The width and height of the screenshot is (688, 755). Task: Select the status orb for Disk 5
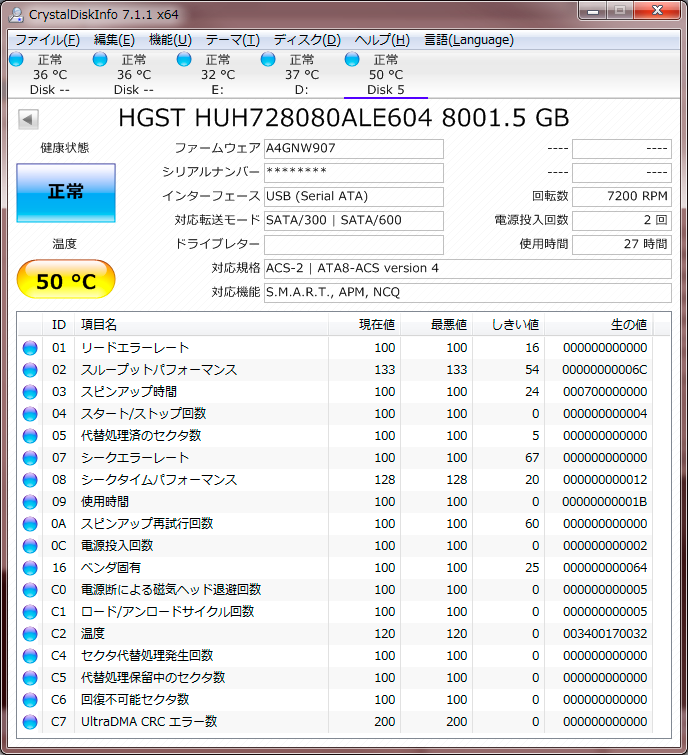pos(352,60)
